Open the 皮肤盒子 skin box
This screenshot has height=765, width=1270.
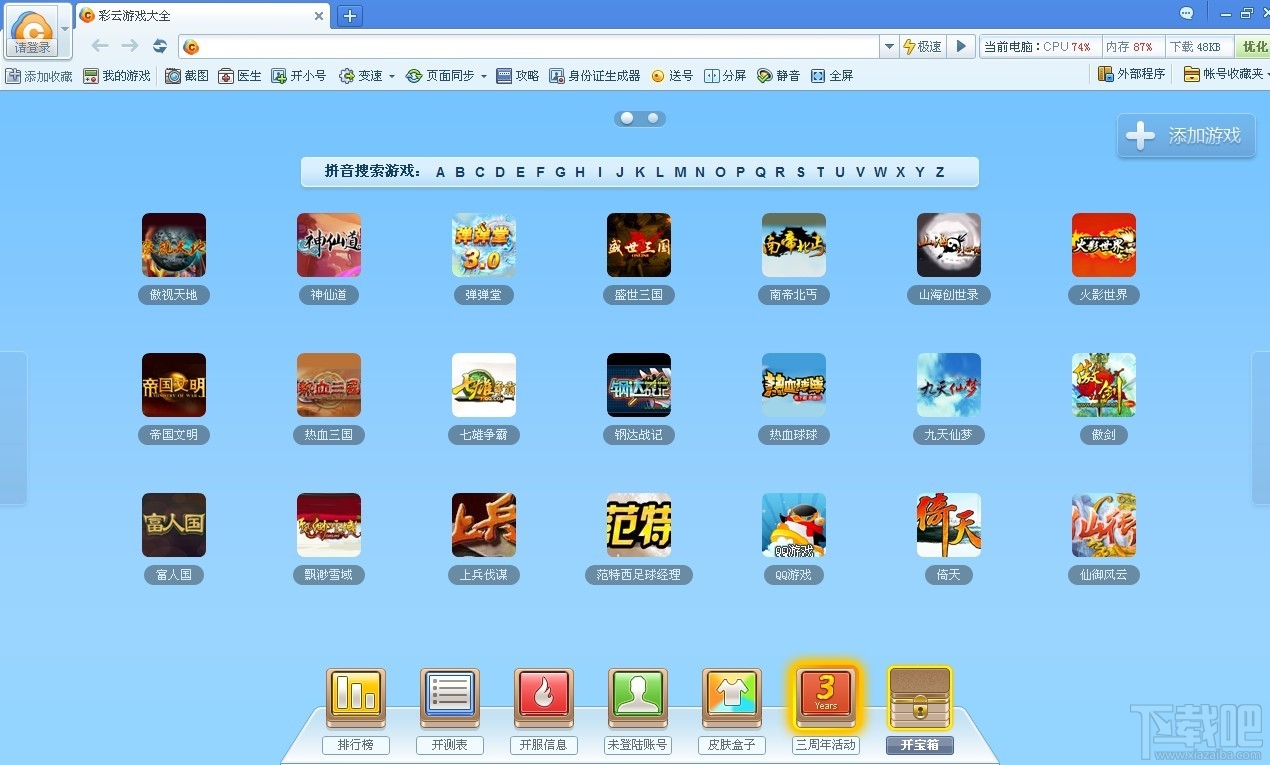click(732, 697)
